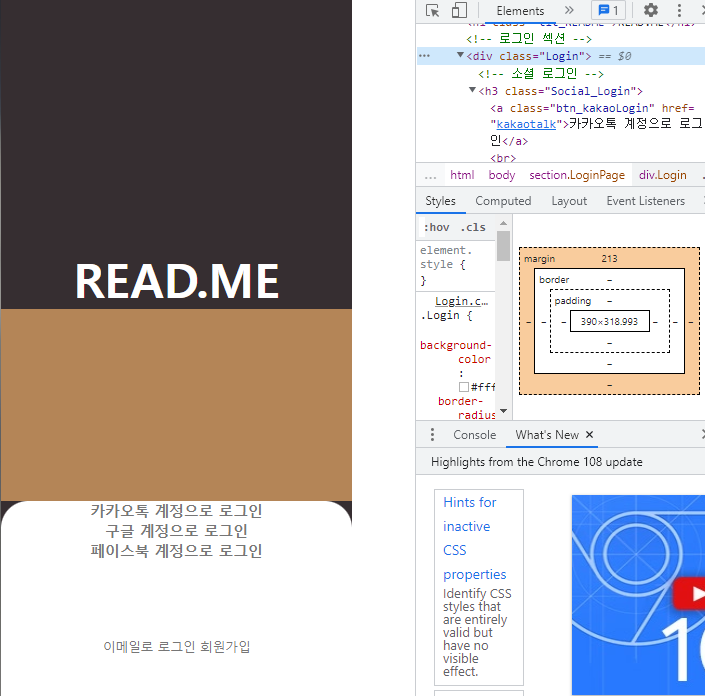
Task: Select the html breadcrumb
Action: pyautogui.click(x=462, y=175)
